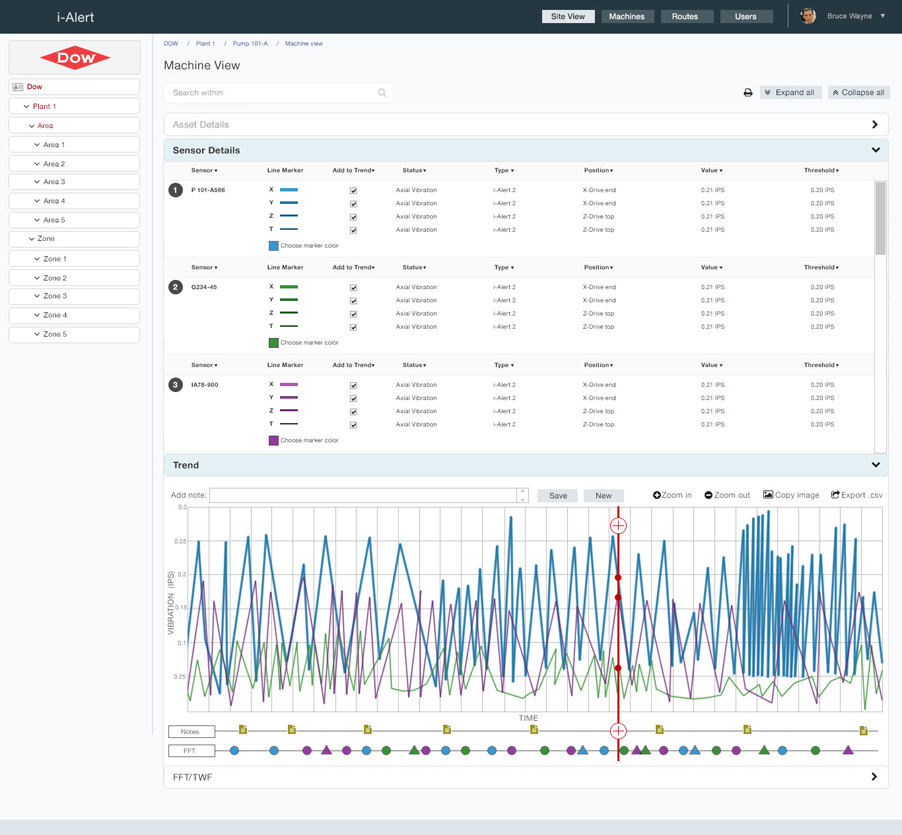Open the Machines tab
The image size is (902, 835).
[x=627, y=17]
